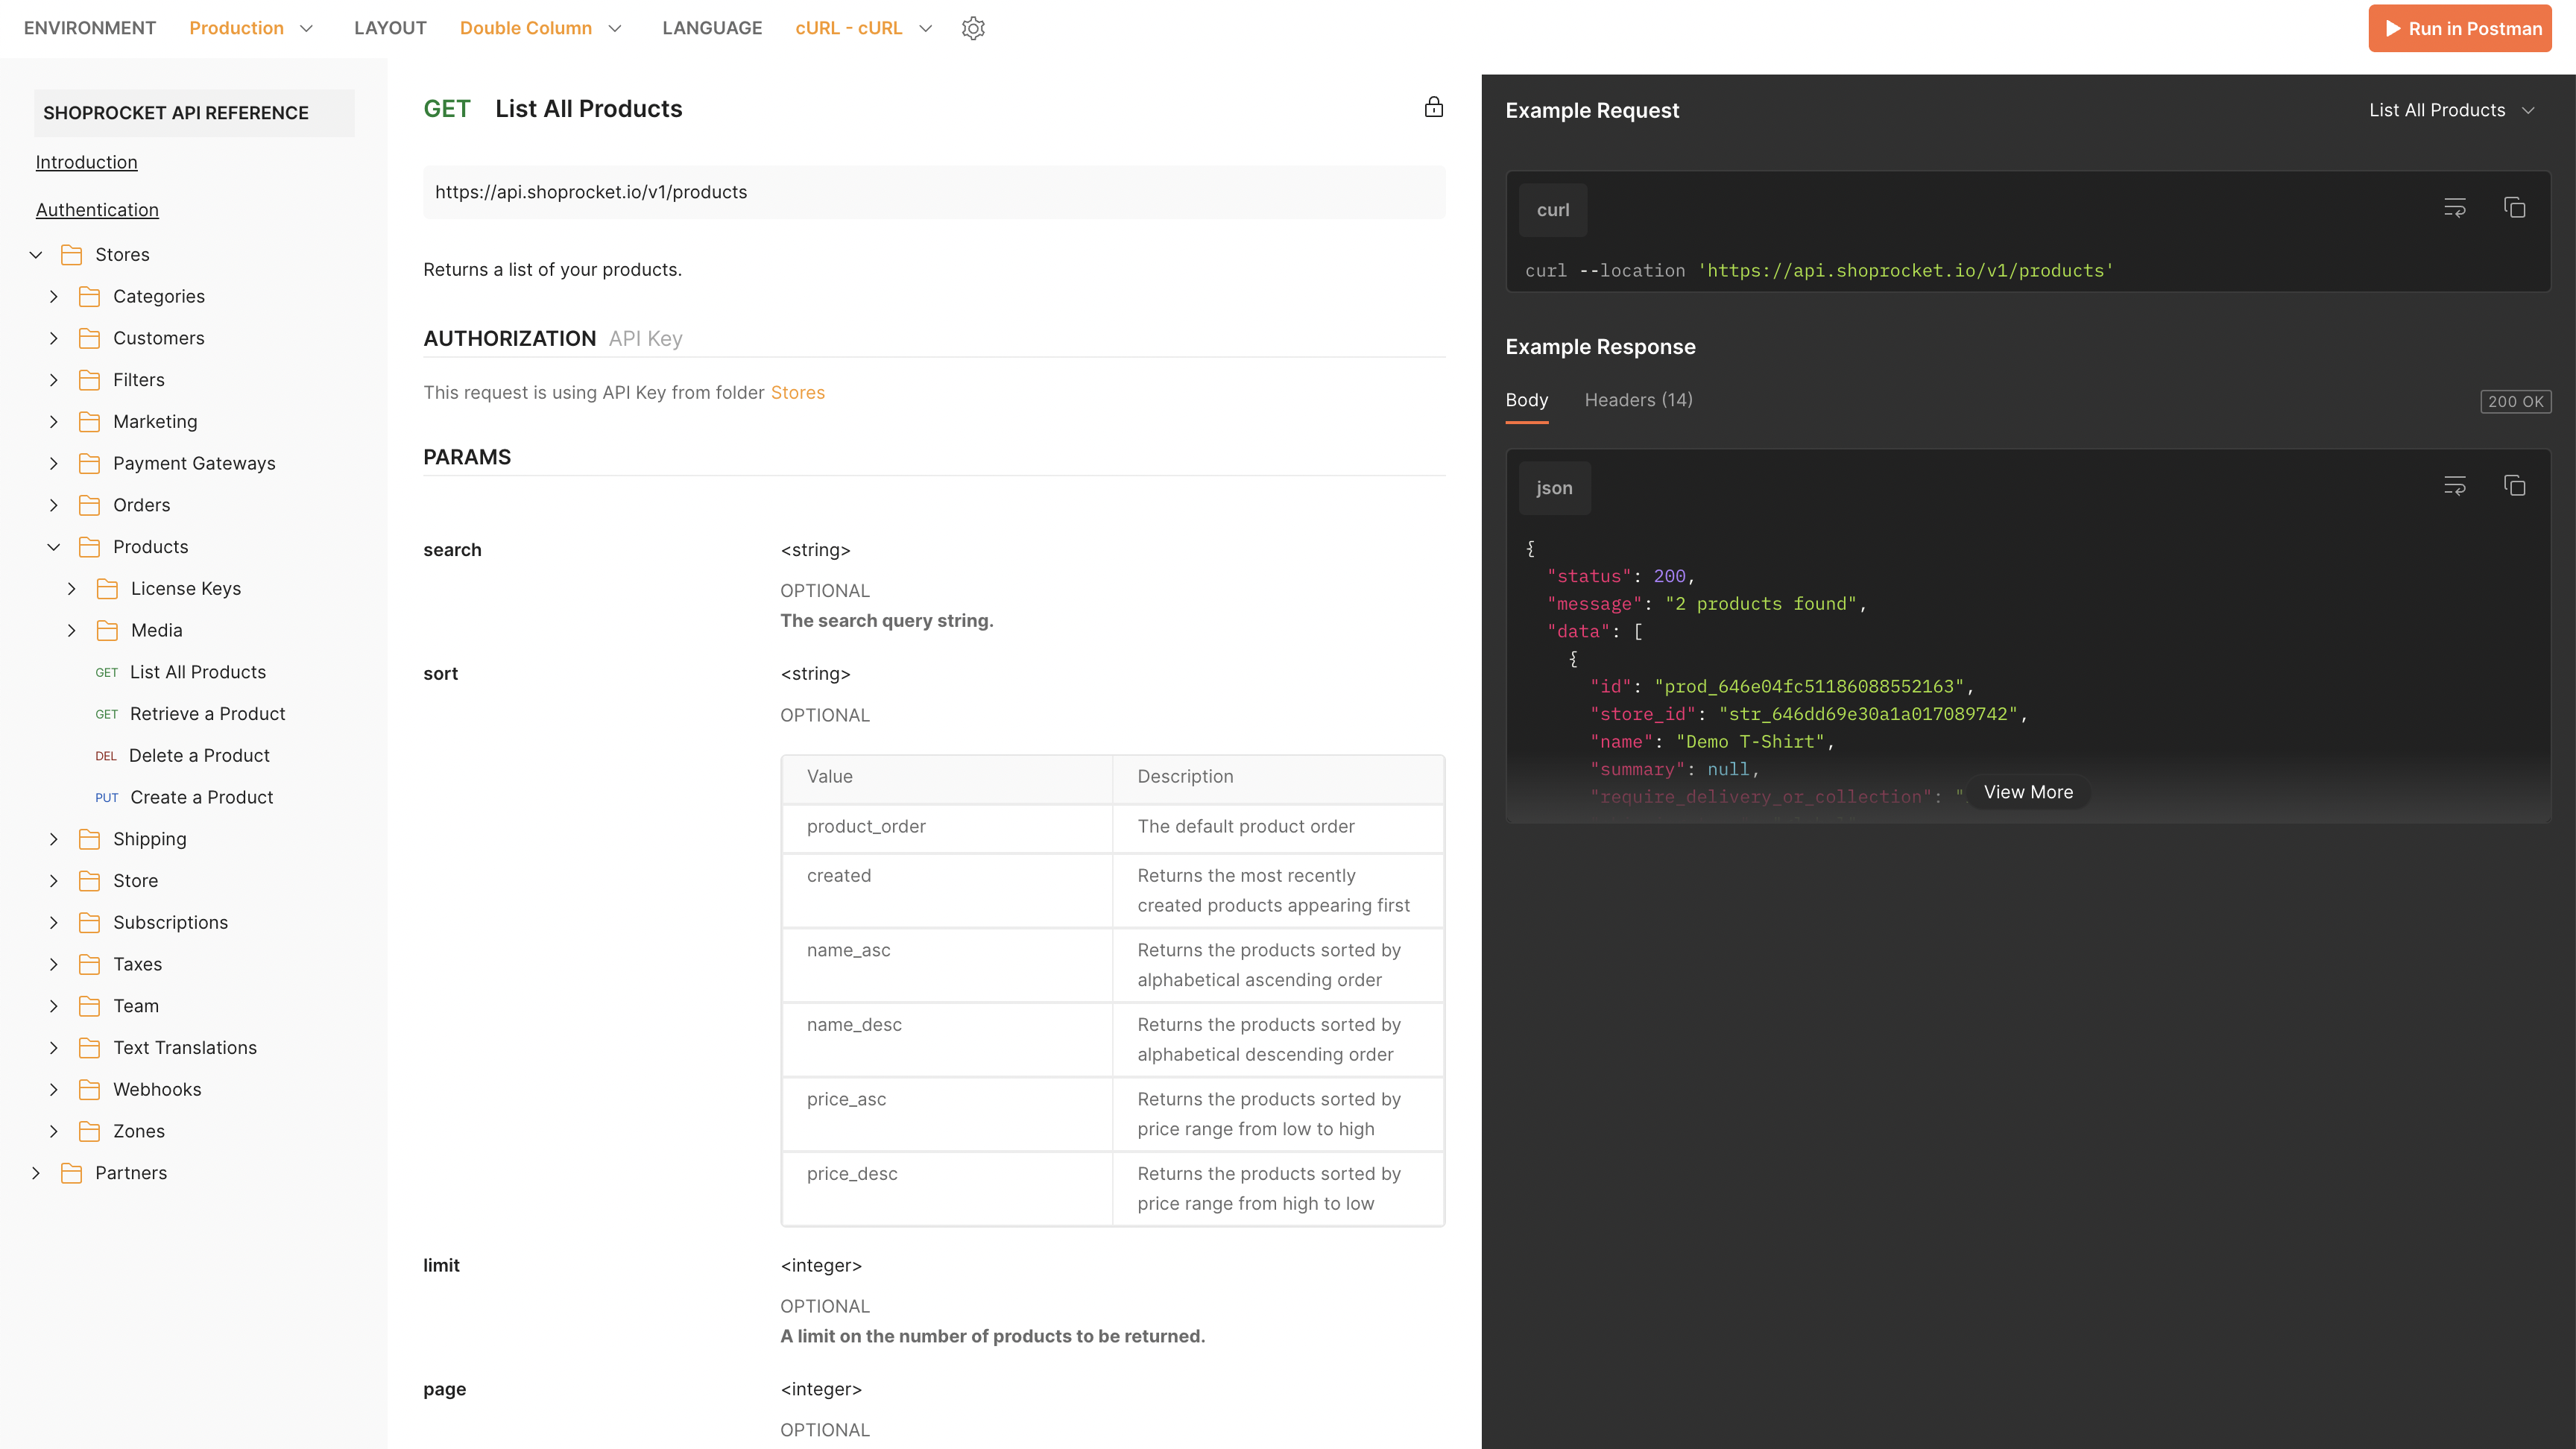Expand the Categories folder chevron

tap(54, 297)
